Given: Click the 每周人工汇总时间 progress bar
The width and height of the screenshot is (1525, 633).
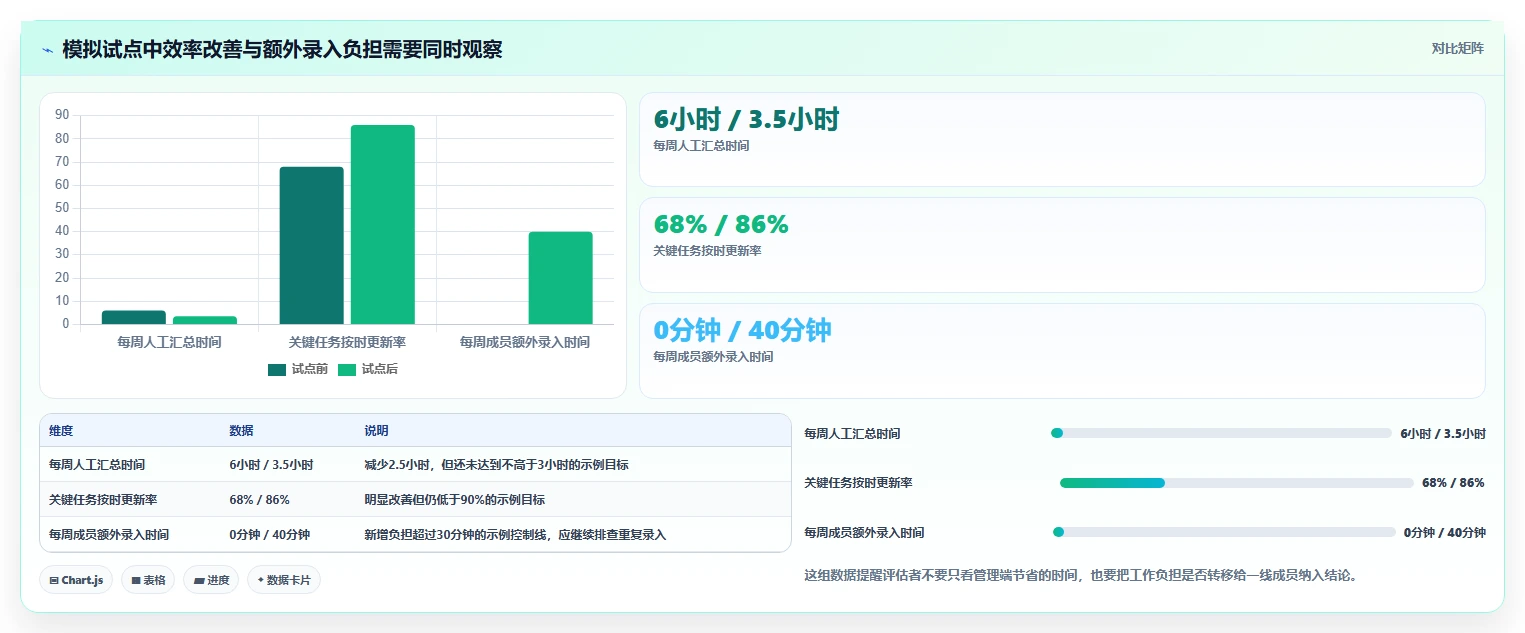Looking at the screenshot, I should [x=1221, y=433].
